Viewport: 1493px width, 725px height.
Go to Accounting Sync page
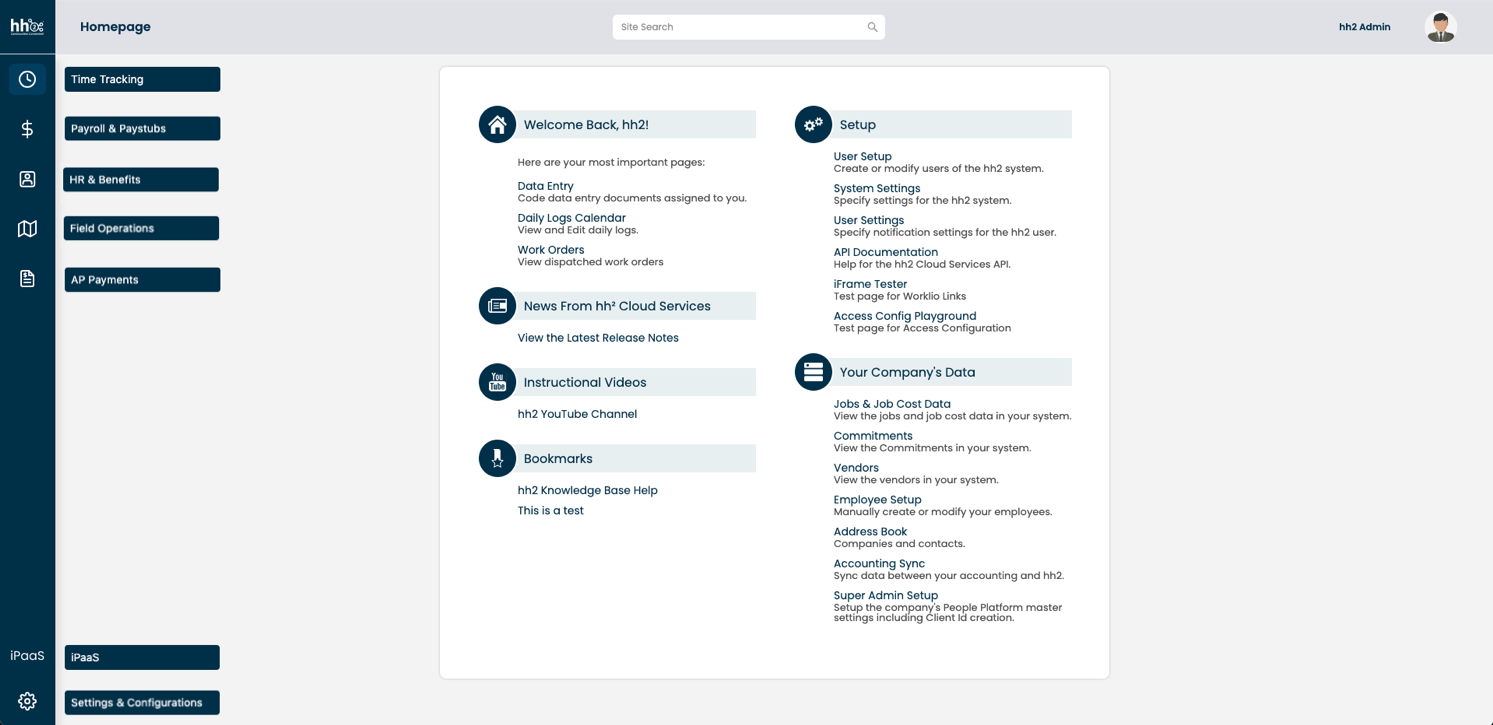coord(879,564)
